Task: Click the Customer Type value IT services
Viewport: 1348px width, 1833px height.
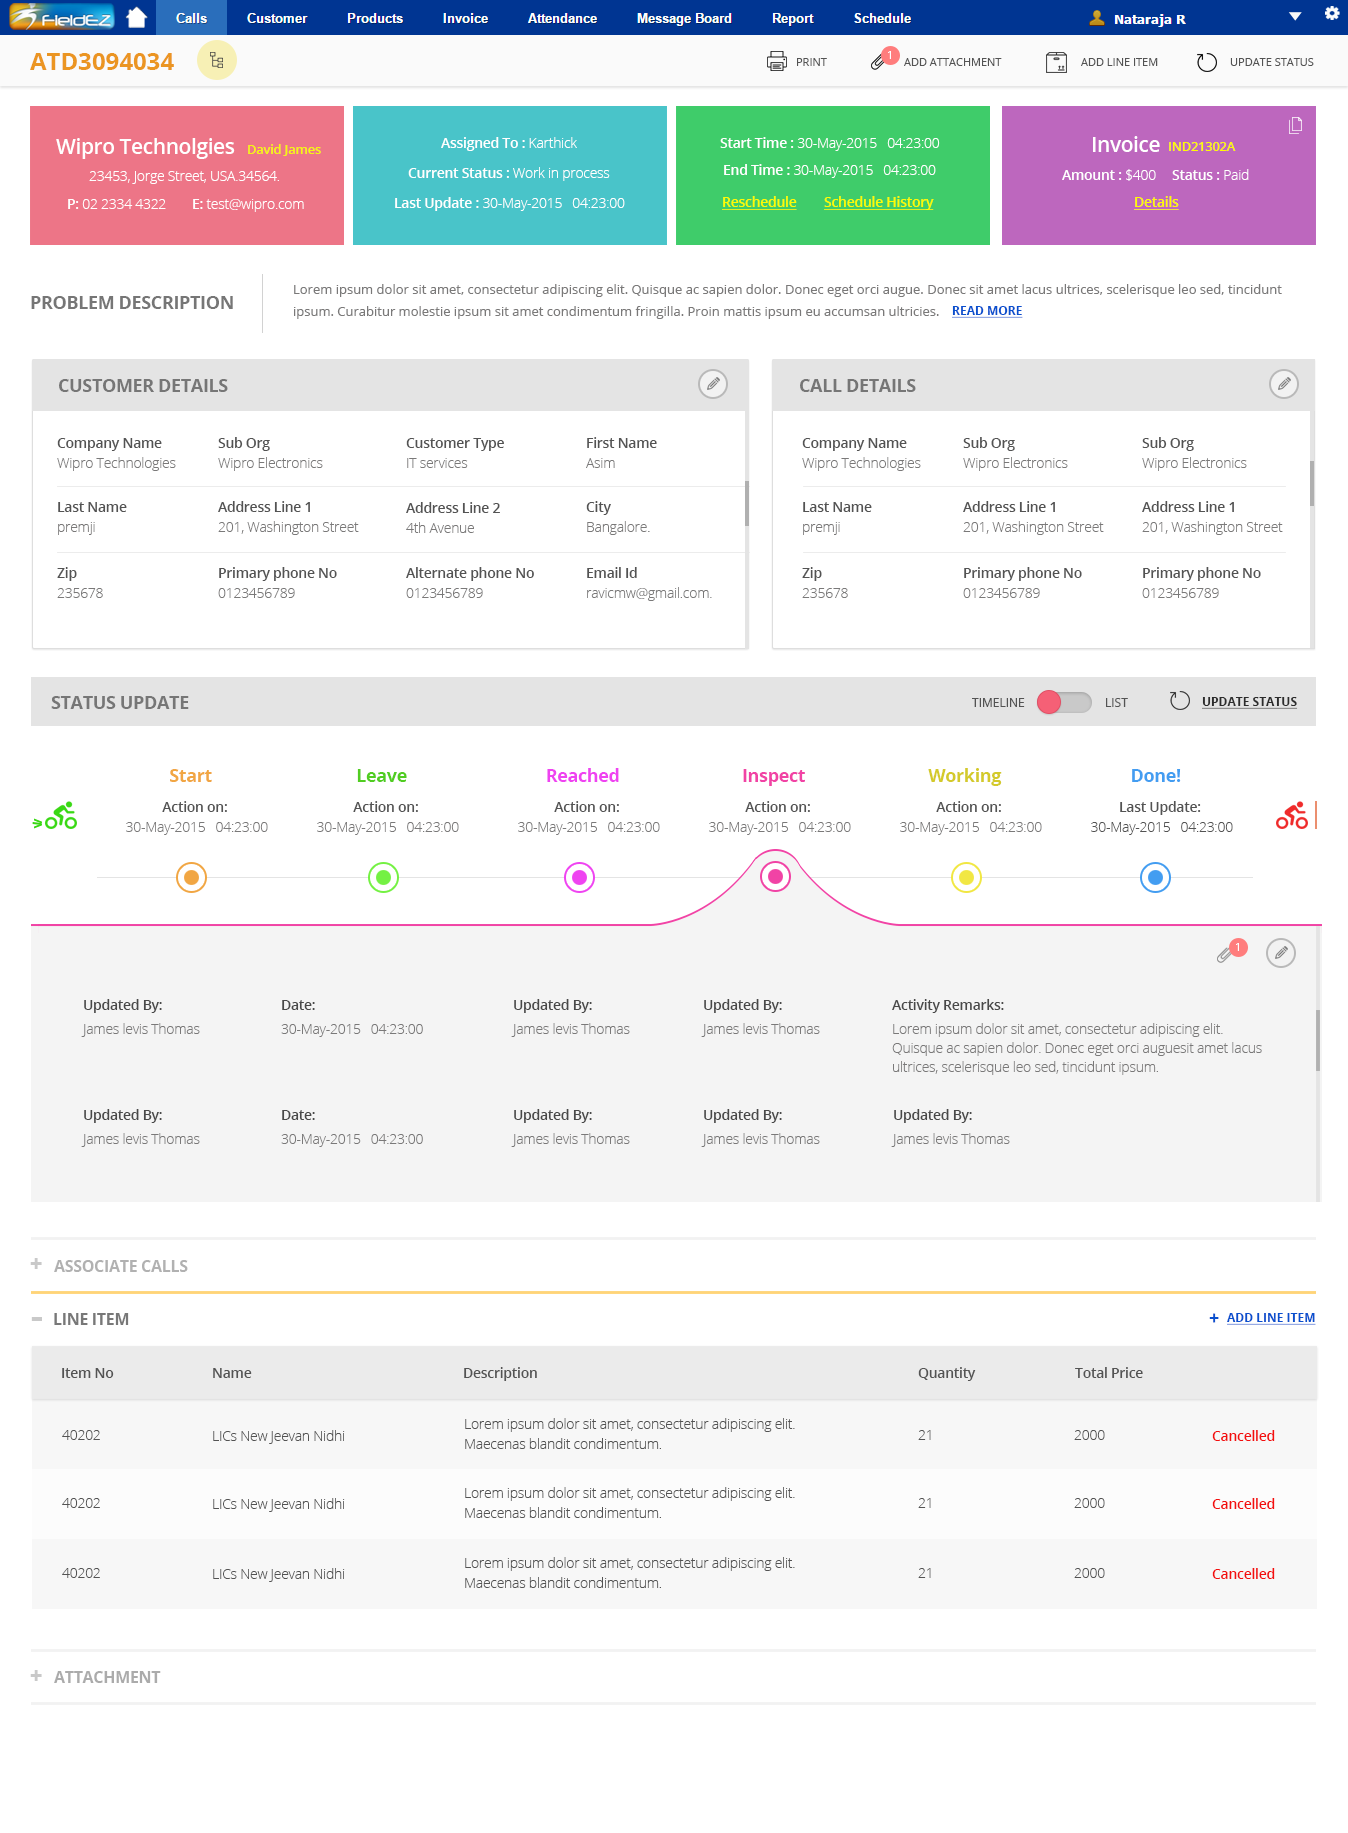Action: coord(436,463)
